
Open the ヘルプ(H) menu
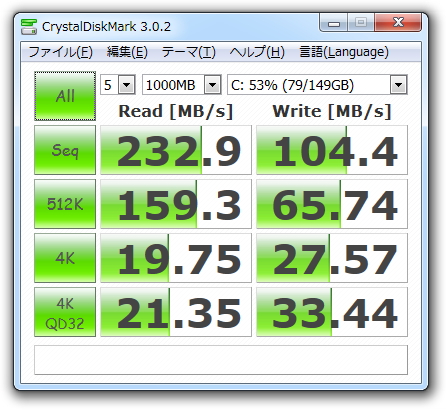click(x=257, y=52)
